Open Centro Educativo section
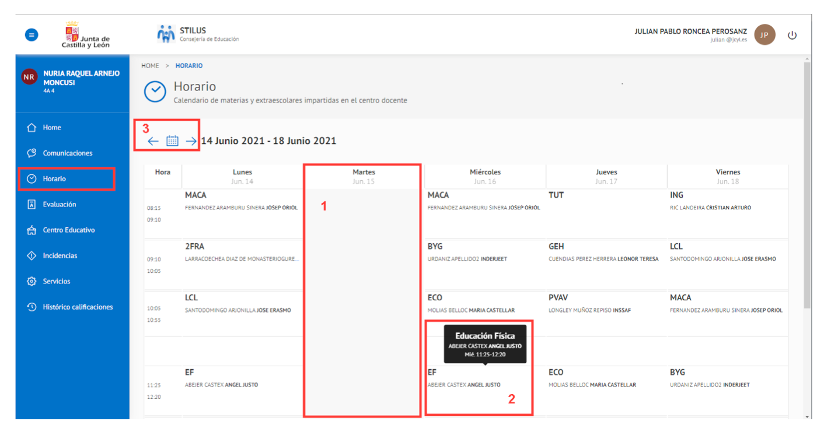This screenshot has height=436, width=832. [x=68, y=230]
